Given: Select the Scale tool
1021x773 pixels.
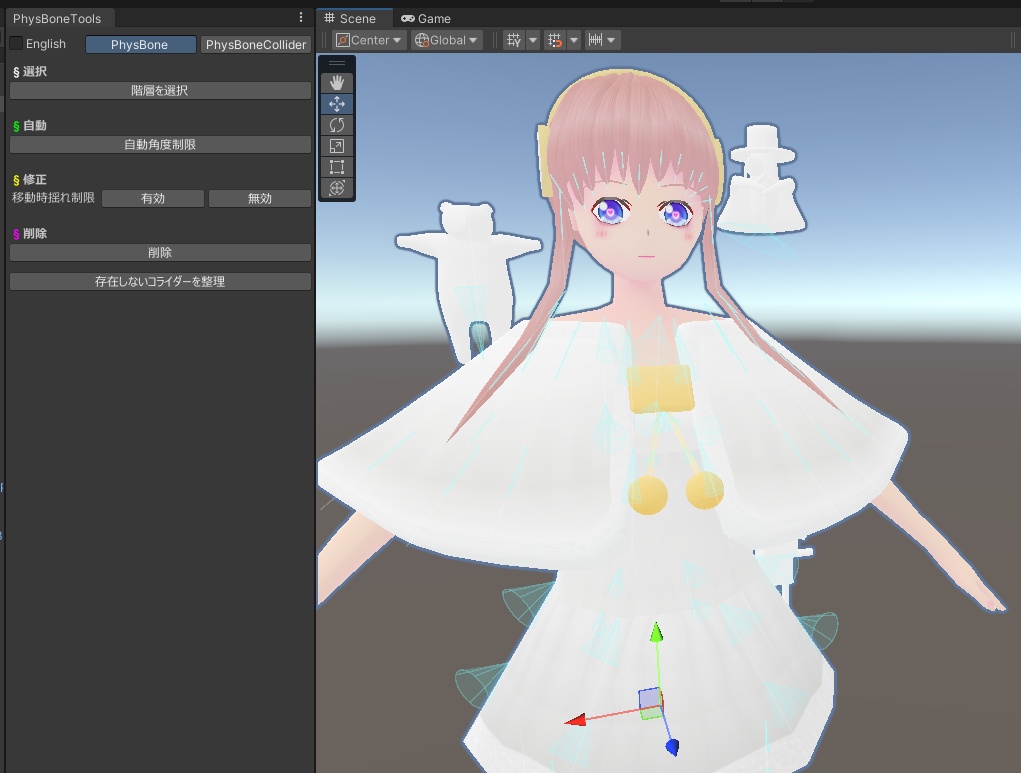Looking at the screenshot, I should click(337, 146).
